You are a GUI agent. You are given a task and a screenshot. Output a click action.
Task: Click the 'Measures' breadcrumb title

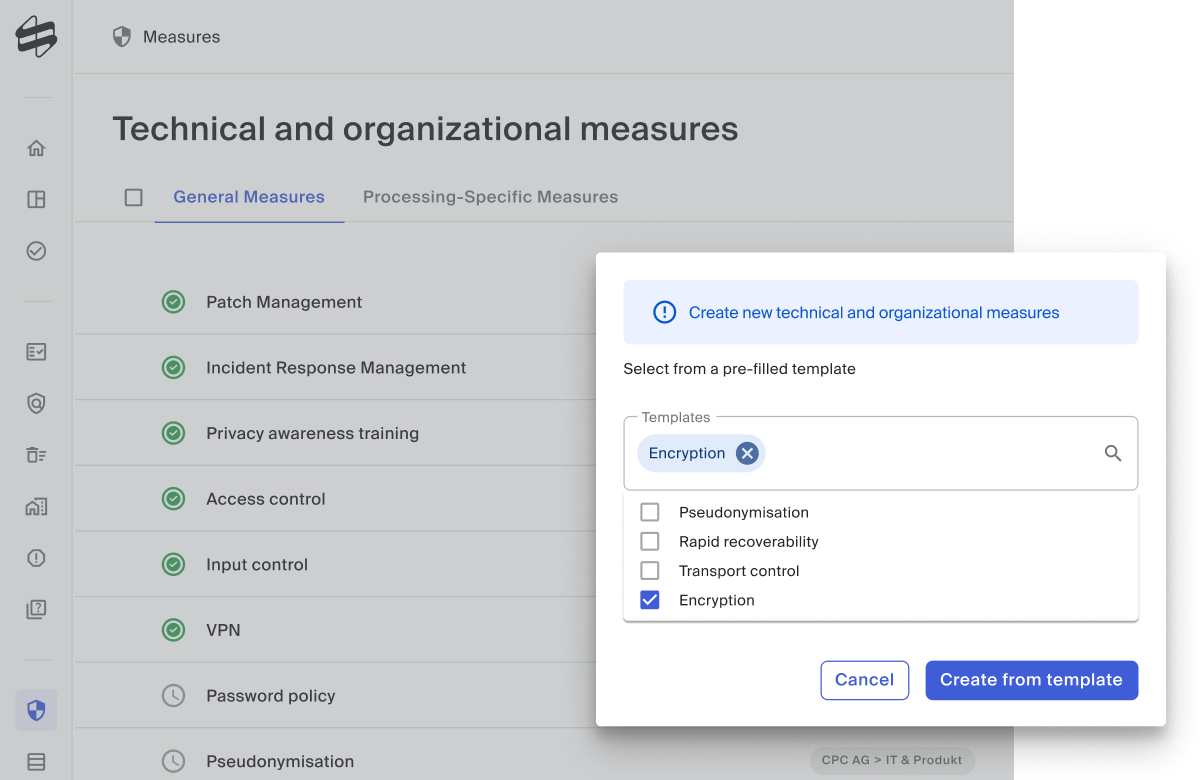181,37
